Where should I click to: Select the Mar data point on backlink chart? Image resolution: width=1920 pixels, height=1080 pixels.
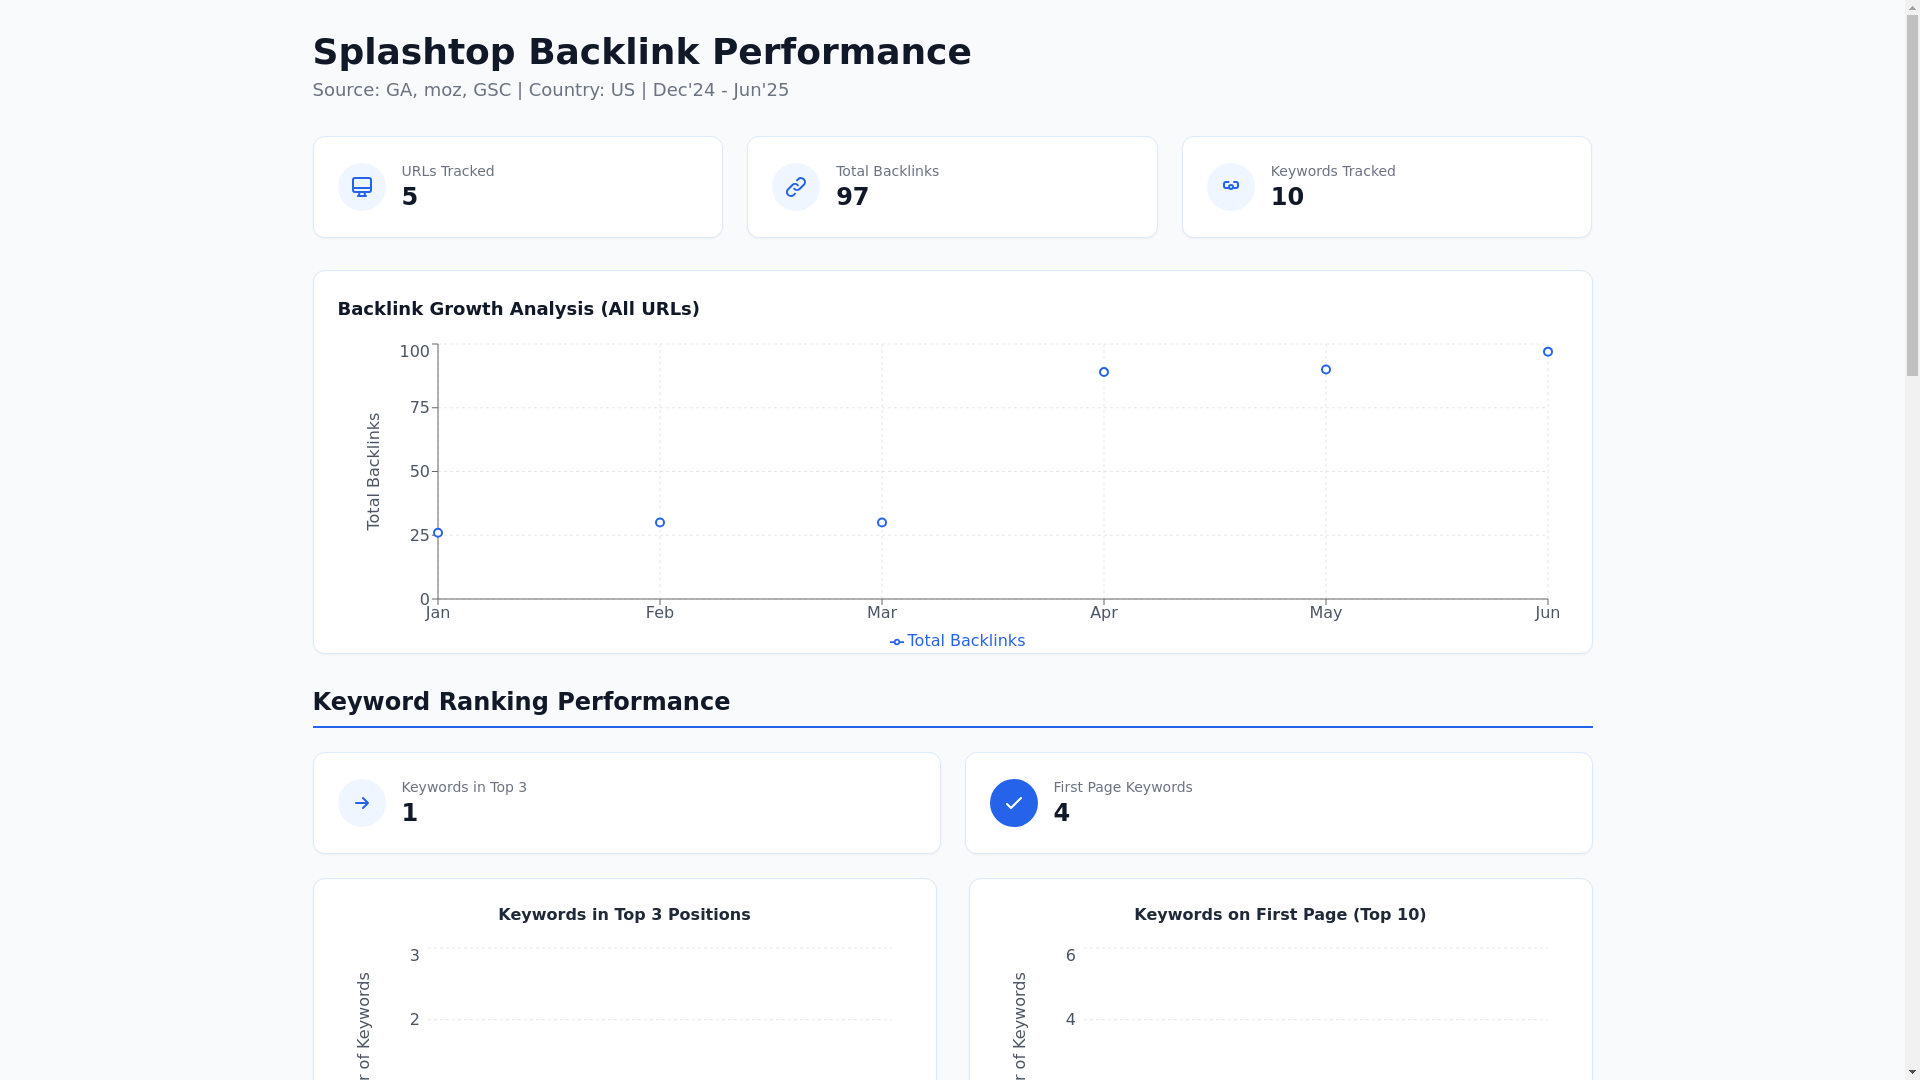click(882, 523)
